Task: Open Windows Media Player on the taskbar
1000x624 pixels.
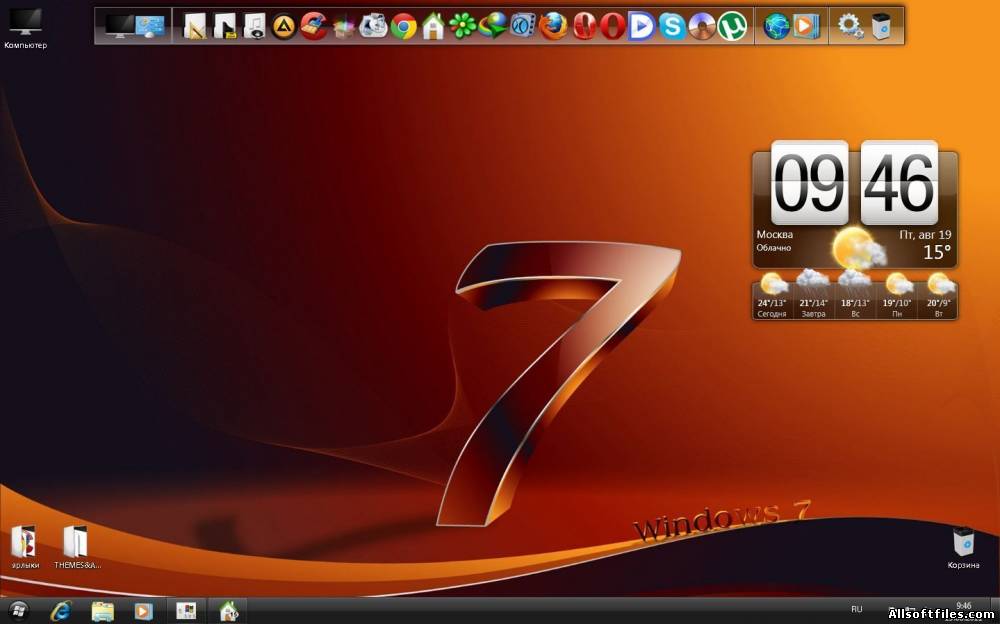Action: coord(143,611)
